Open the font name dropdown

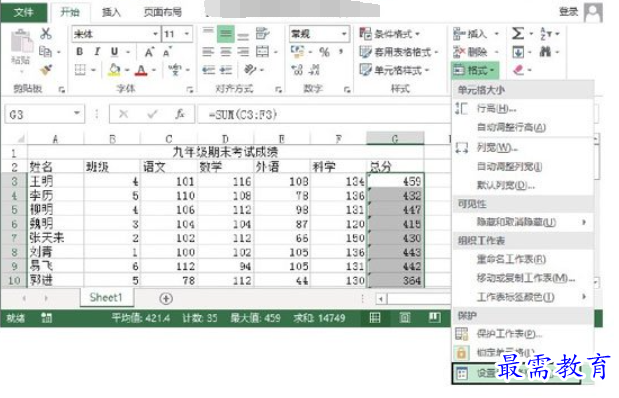click(x=156, y=34)
